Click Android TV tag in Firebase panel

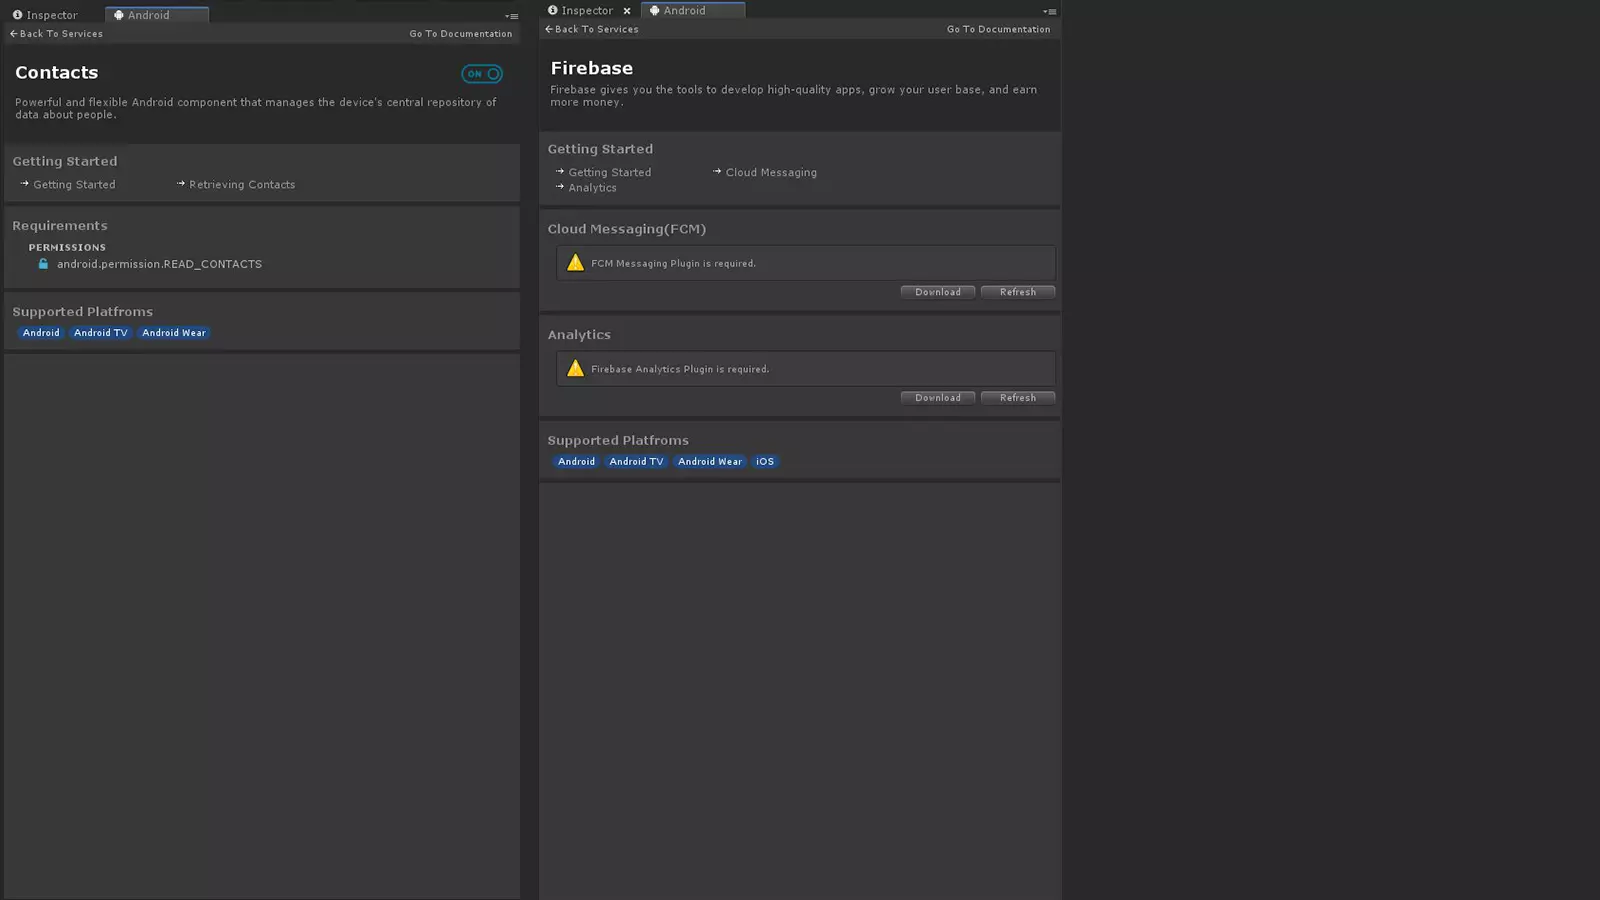pyautogui.click(x=636, y=462)
